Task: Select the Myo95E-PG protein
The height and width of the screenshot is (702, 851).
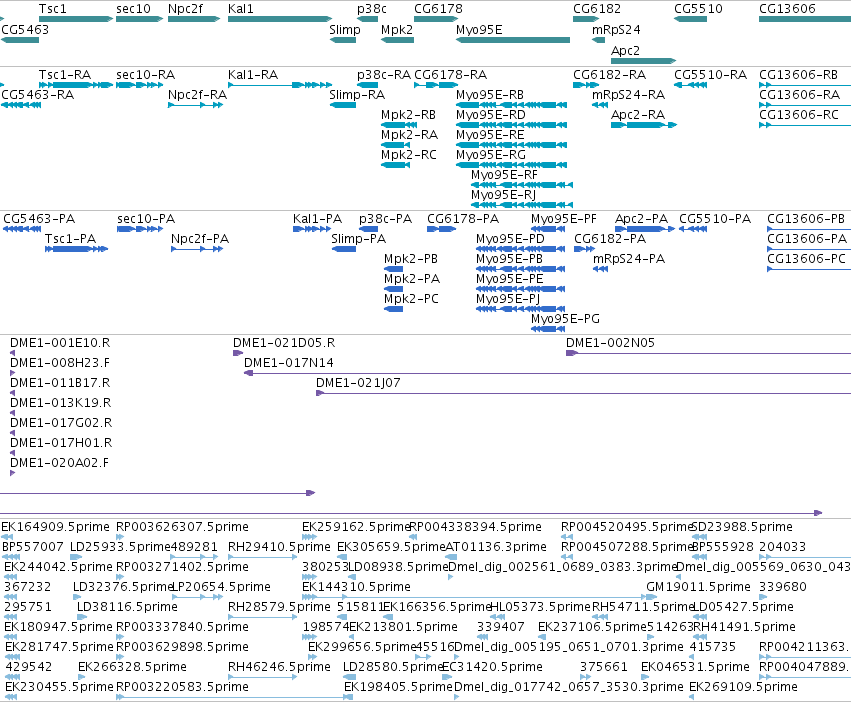Action: (x=548, y=328)
